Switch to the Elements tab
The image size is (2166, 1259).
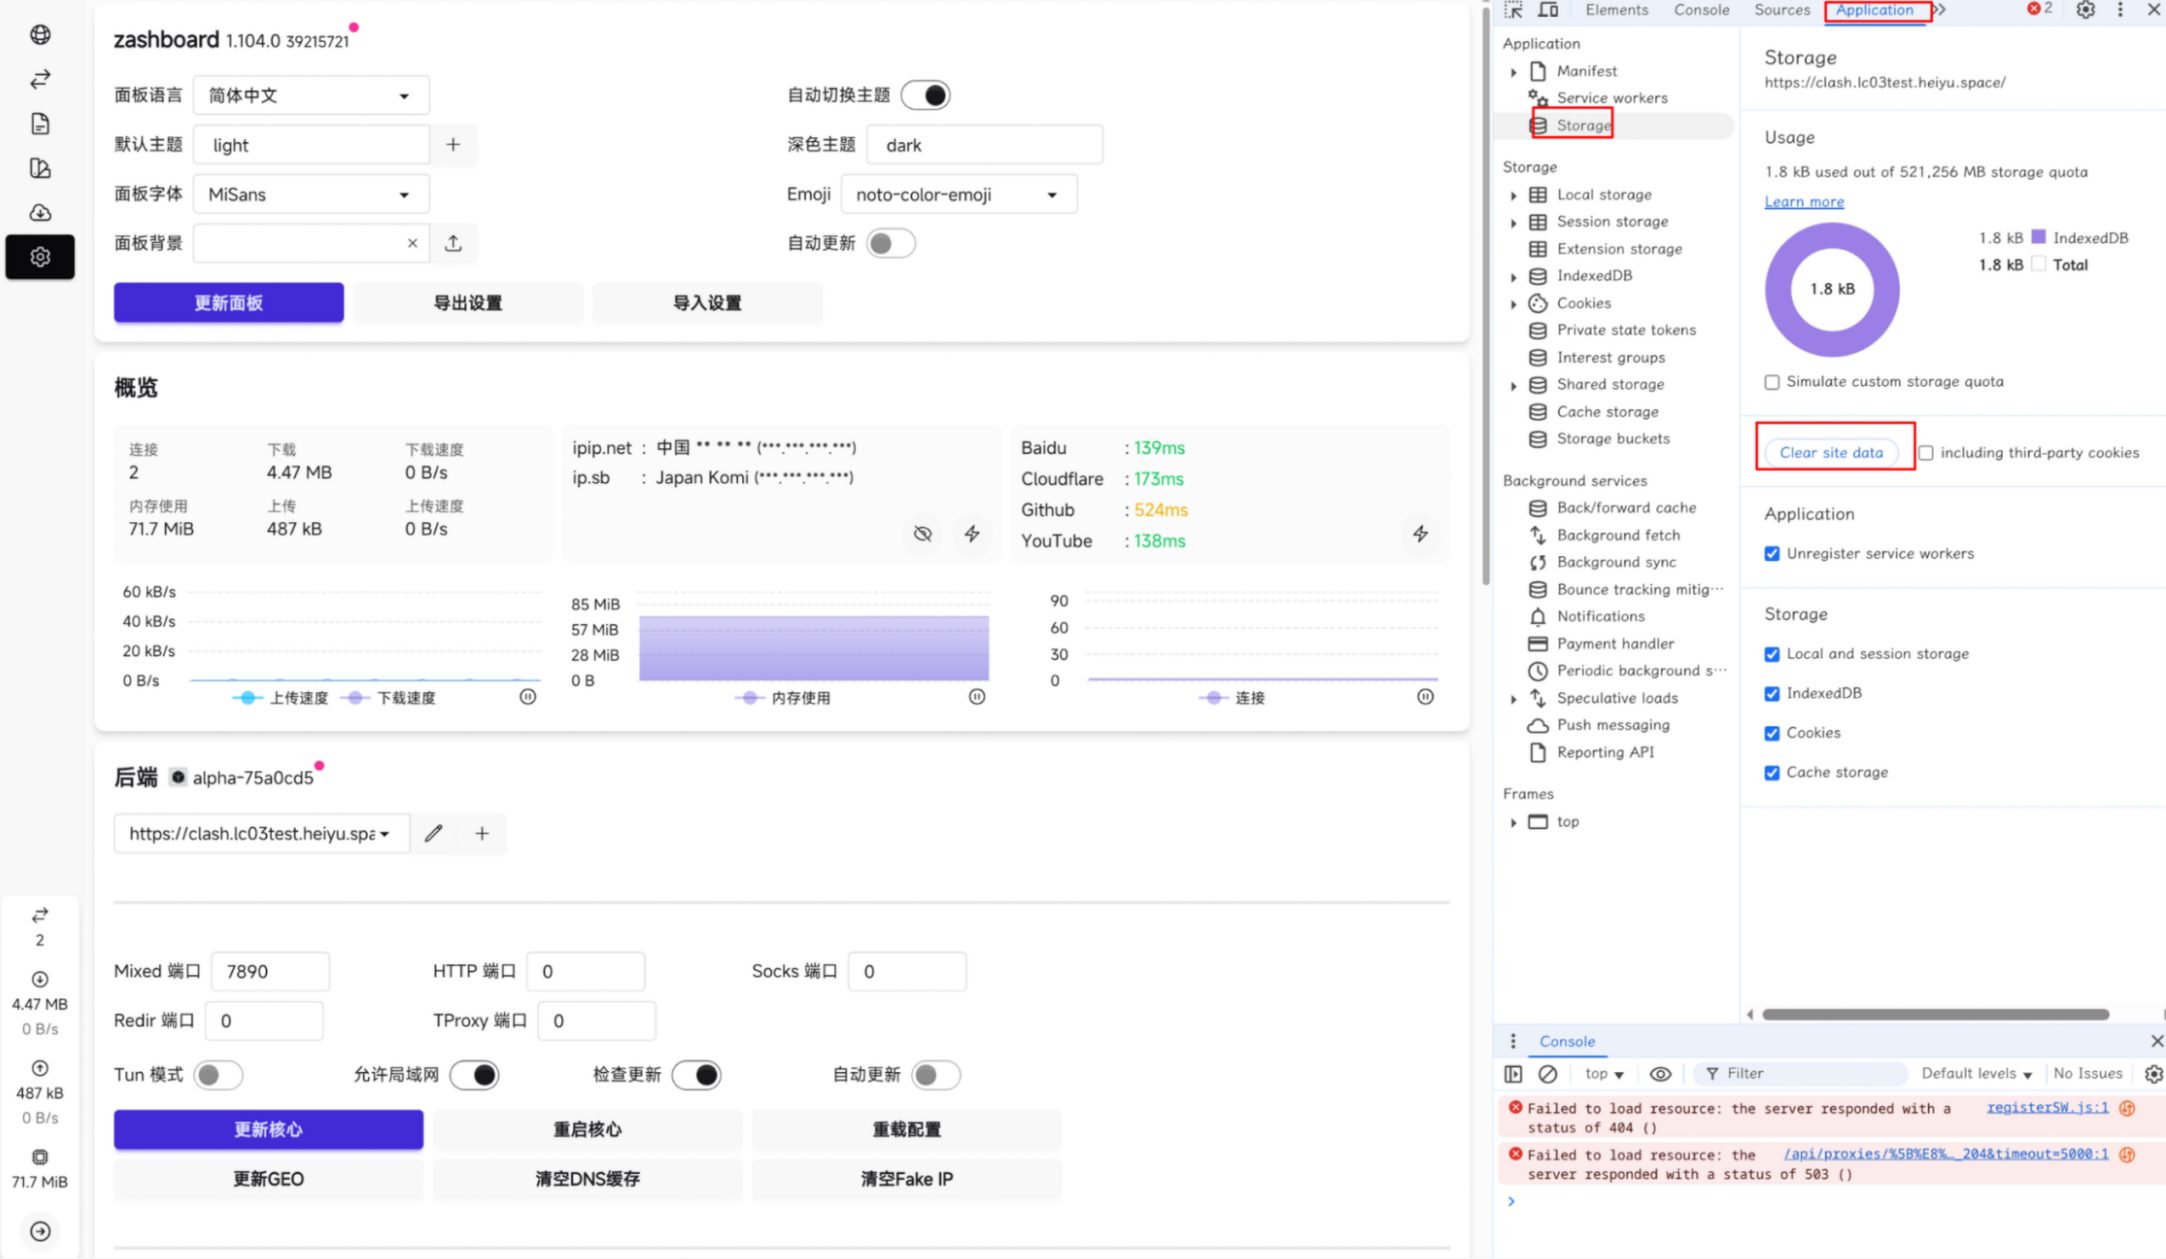tap(1616, 10)
